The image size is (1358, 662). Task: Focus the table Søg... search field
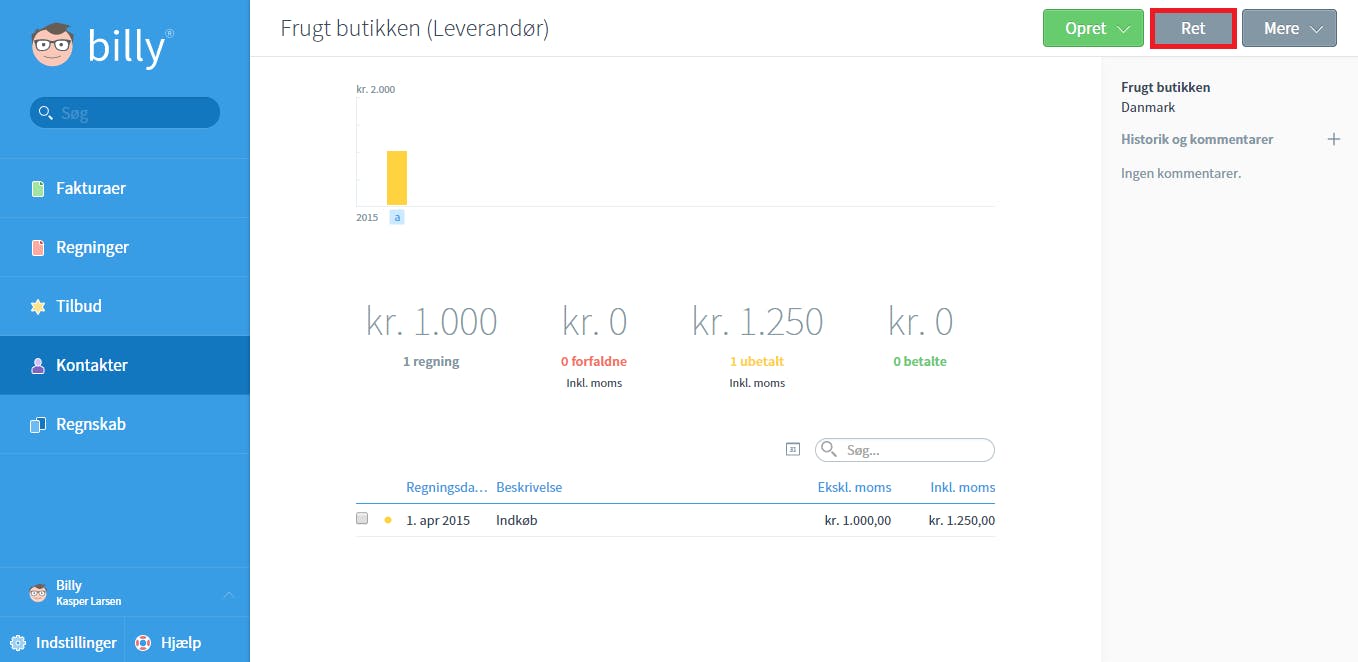click(x=905, y=450)
